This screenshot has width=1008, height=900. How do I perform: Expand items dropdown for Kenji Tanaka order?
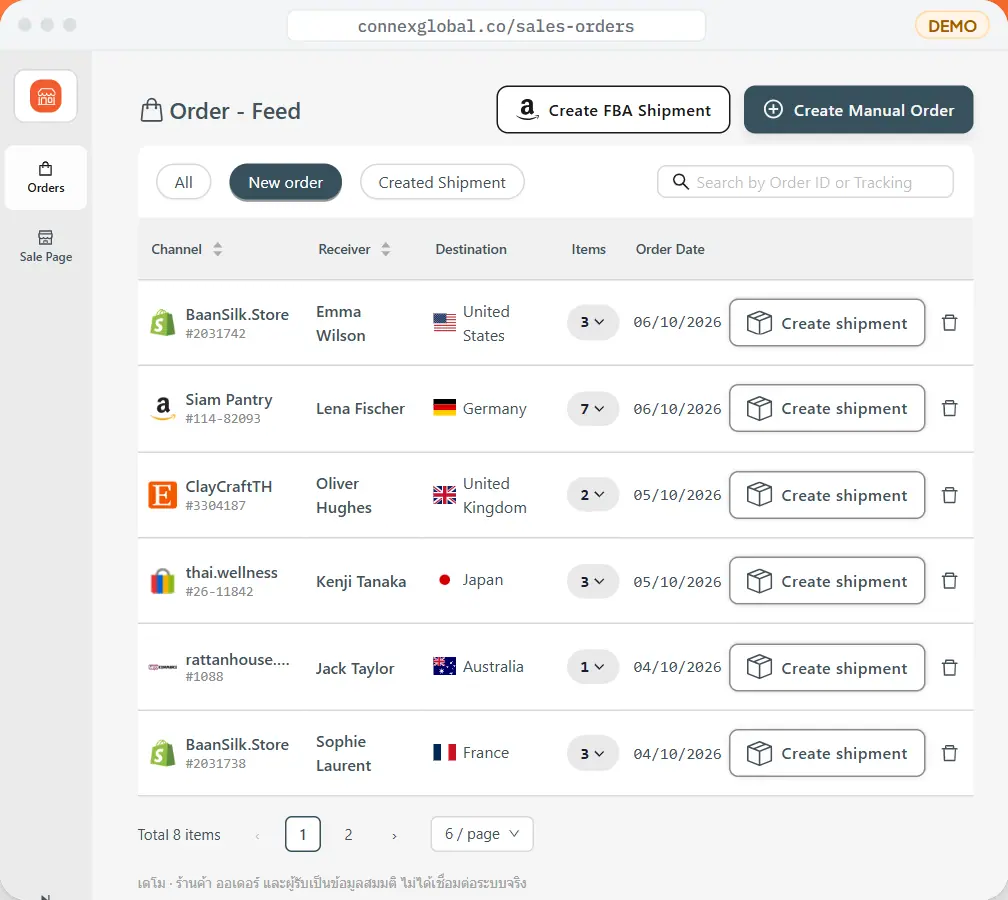[x=592, y=581]
